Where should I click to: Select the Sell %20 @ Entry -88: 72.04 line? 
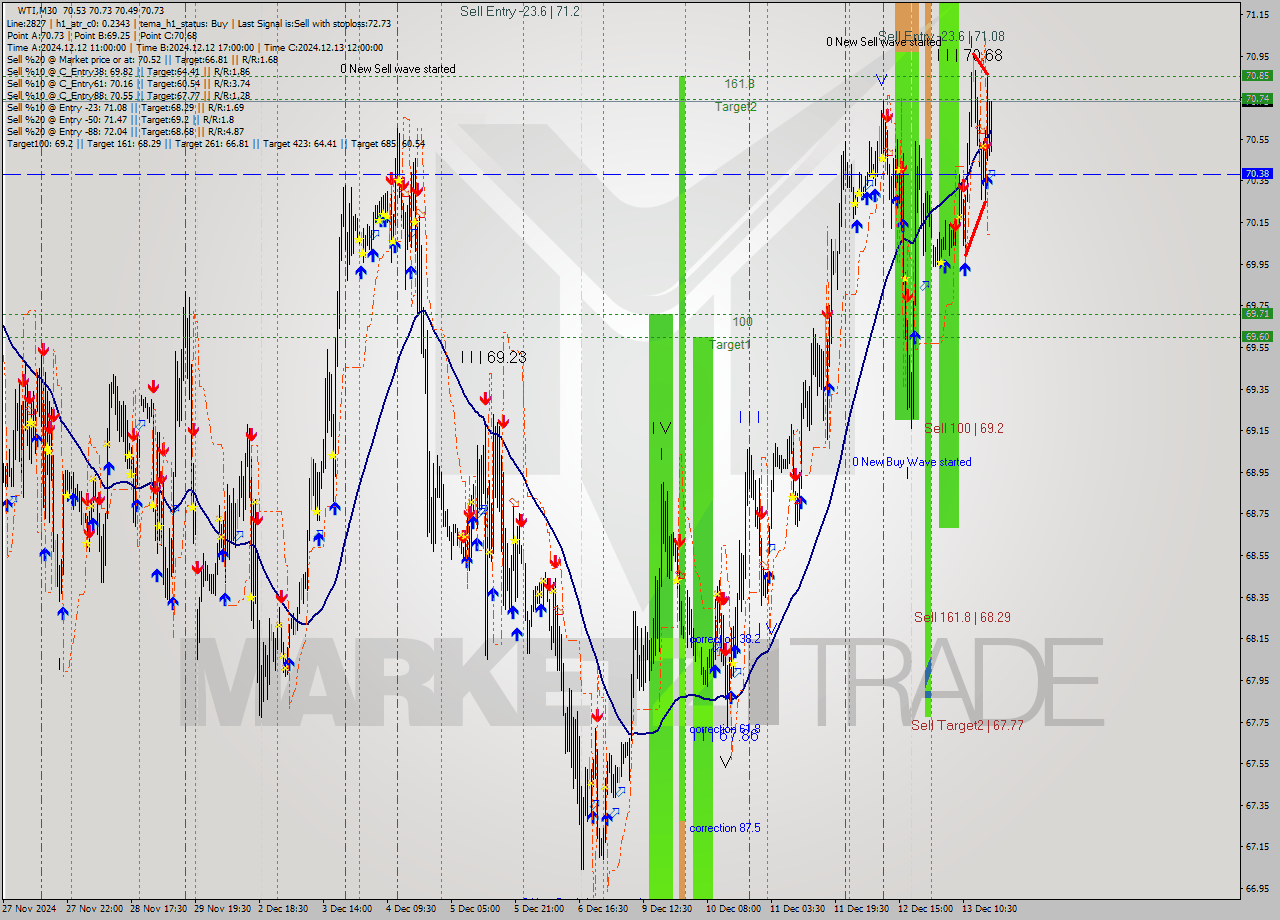126,131
